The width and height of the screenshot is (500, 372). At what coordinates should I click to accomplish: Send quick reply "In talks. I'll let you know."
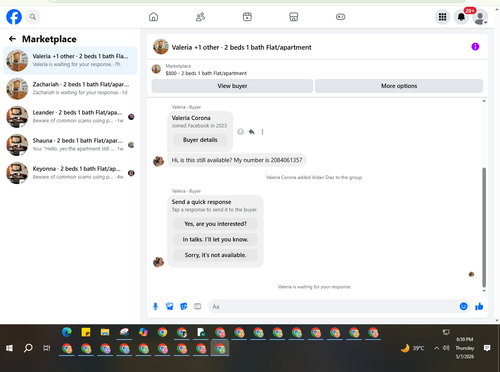click(215, 239)
